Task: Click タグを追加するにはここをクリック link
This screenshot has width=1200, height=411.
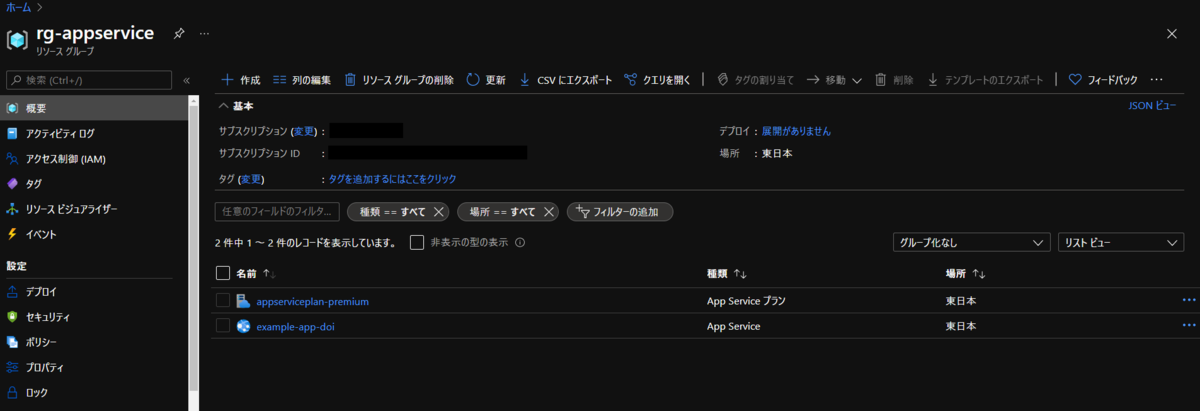Action: point(393,179)
